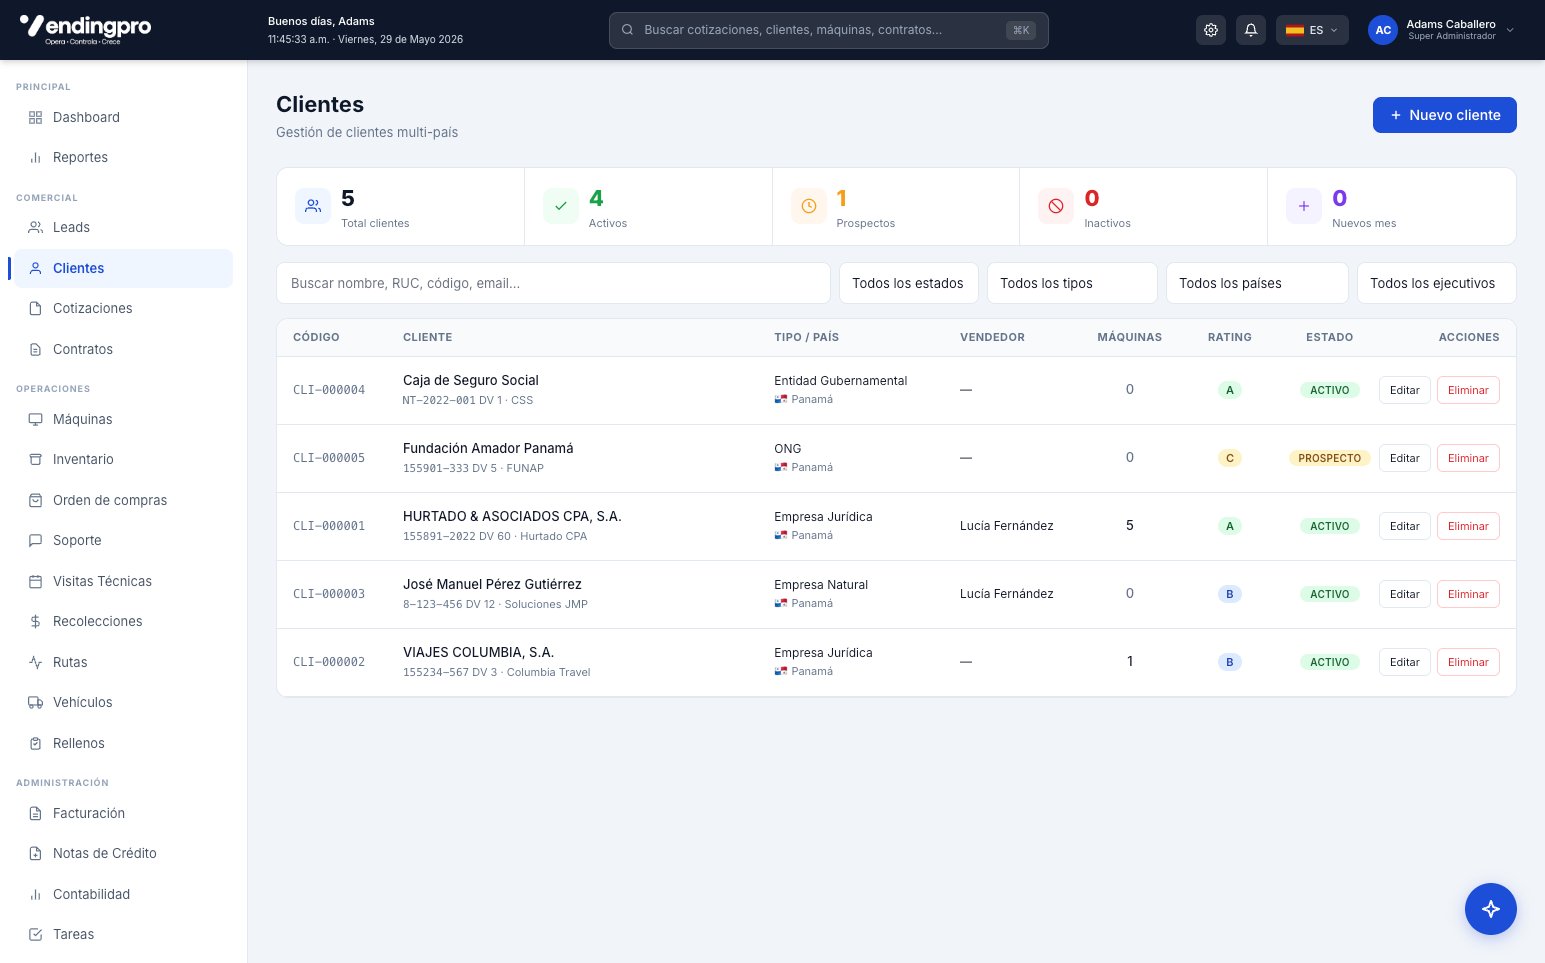Image resolution: width=1545 pixels, height=963 pixels.
Task: Click the Vehículos truck icon
Action: tap(35, 702)
